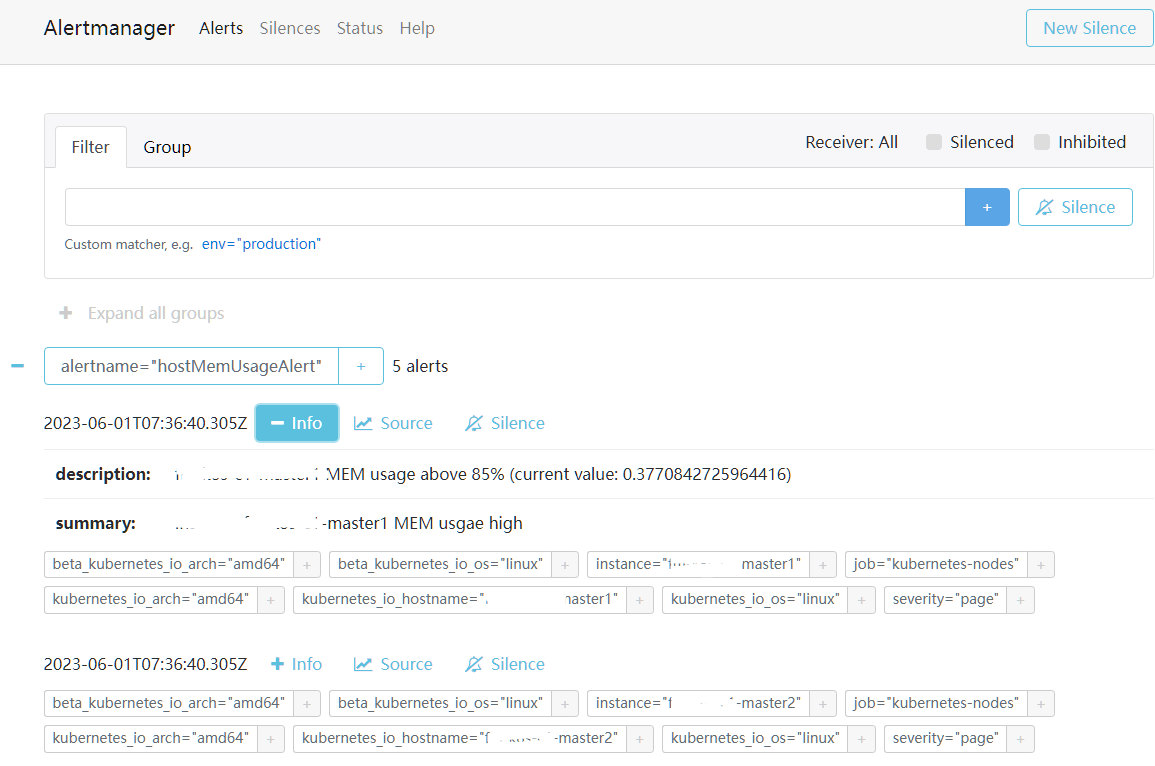Open the Status page in navbar

pyautogui.click(x=360, y=28)
